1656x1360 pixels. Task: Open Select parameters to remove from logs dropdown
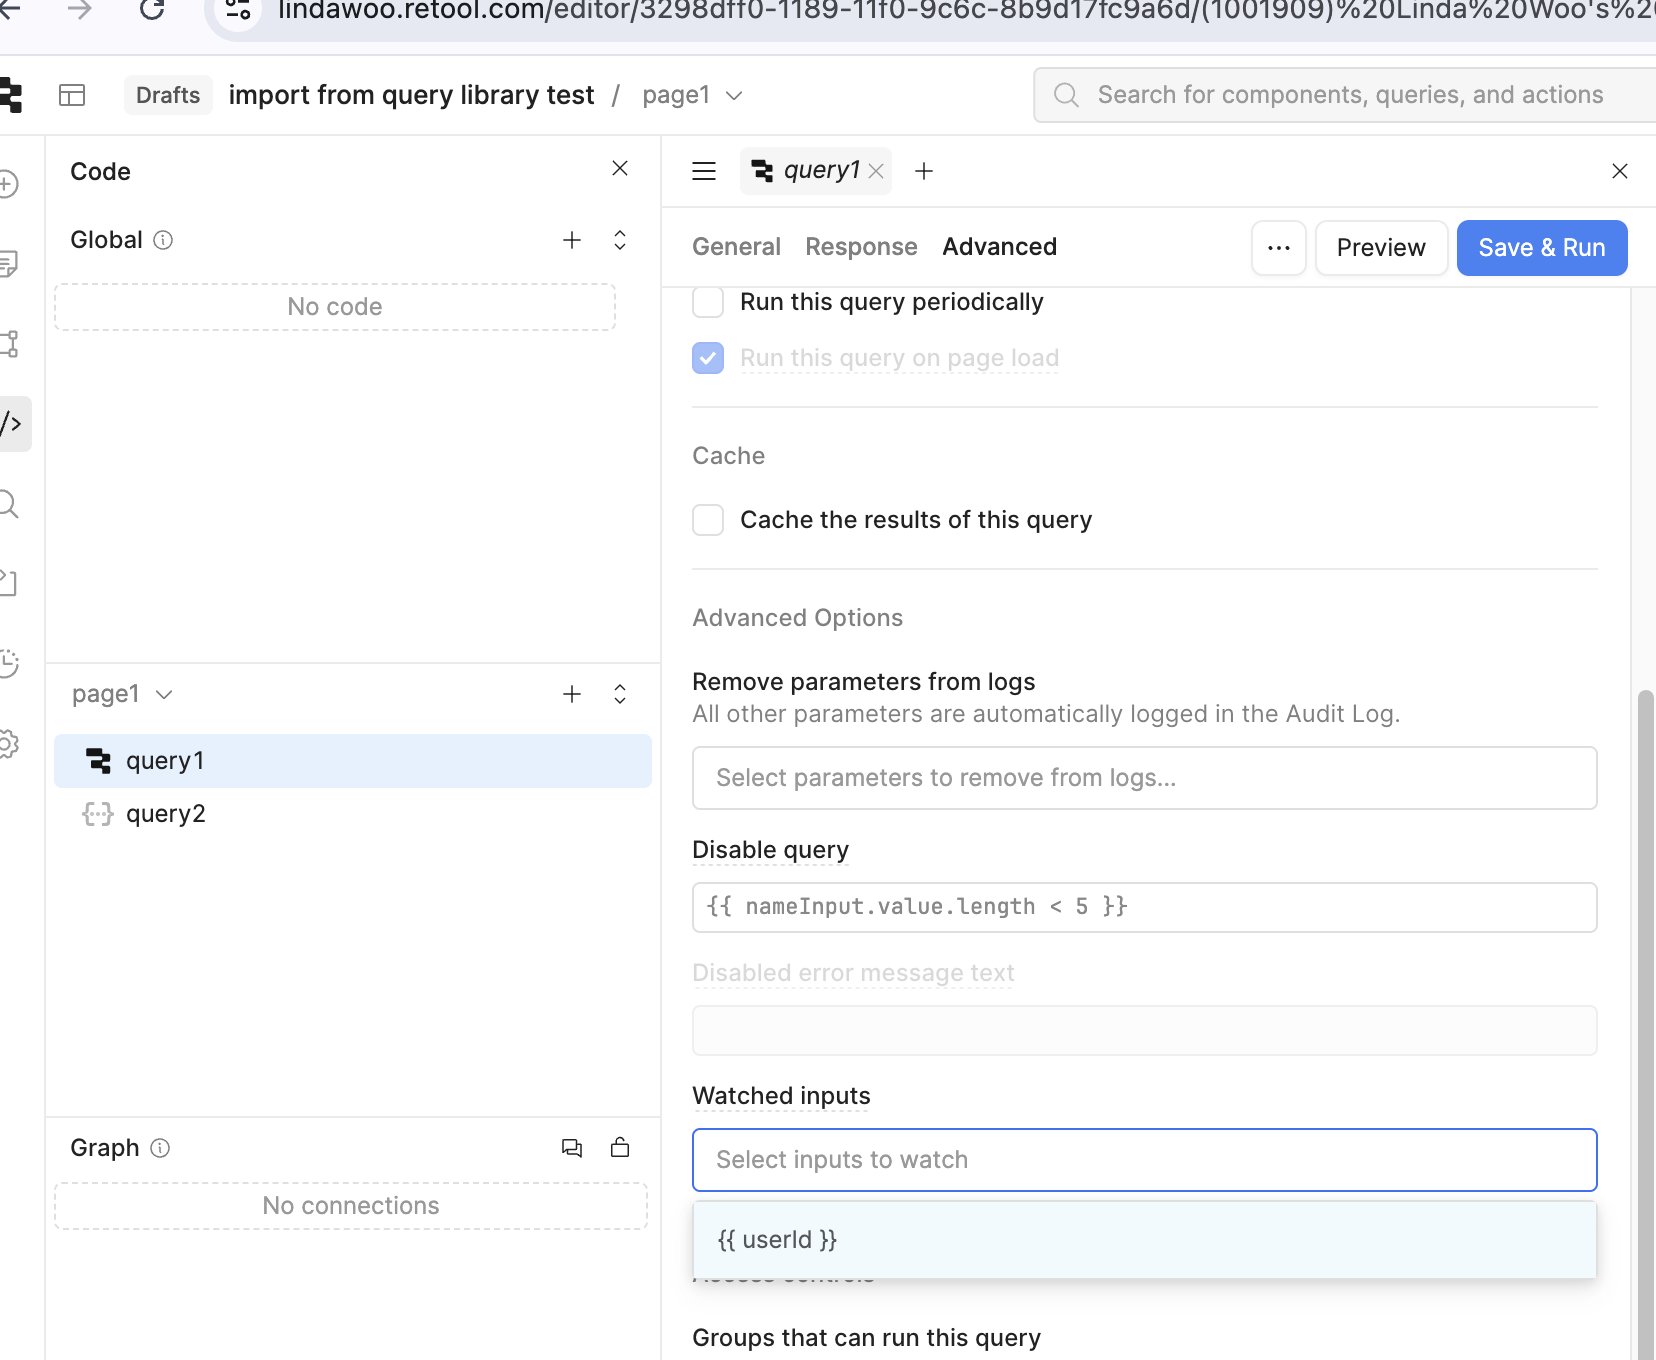[1144, 778]
